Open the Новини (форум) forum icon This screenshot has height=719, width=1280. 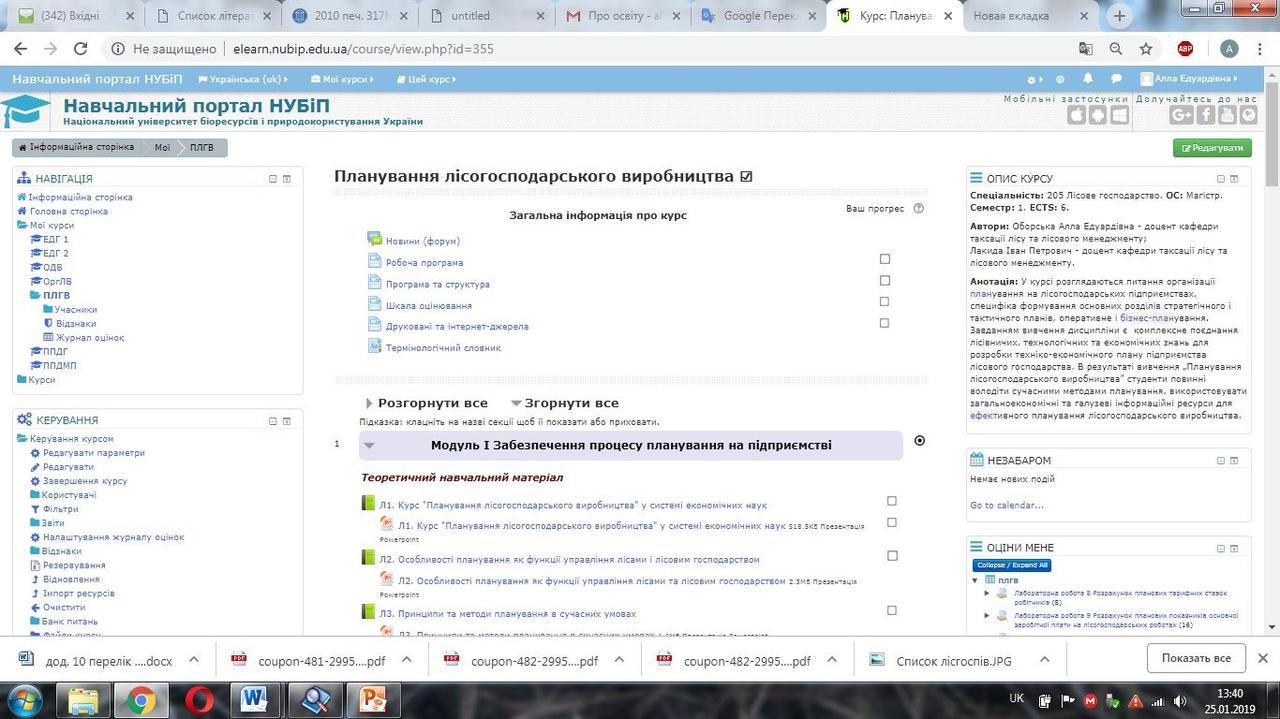click(x=374, y=240)
